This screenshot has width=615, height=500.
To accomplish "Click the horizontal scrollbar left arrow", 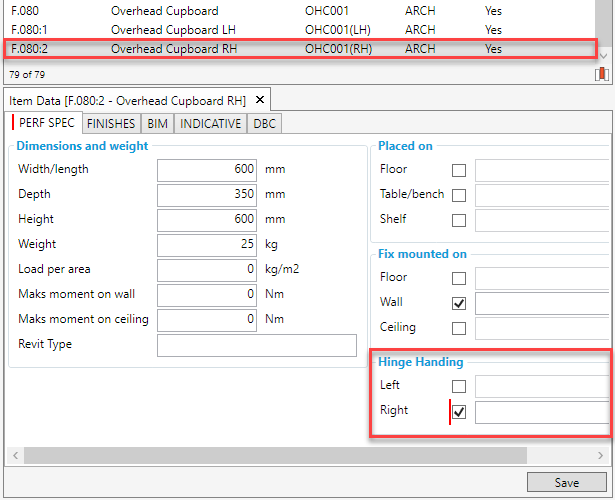I will click(x=13, y=455).
